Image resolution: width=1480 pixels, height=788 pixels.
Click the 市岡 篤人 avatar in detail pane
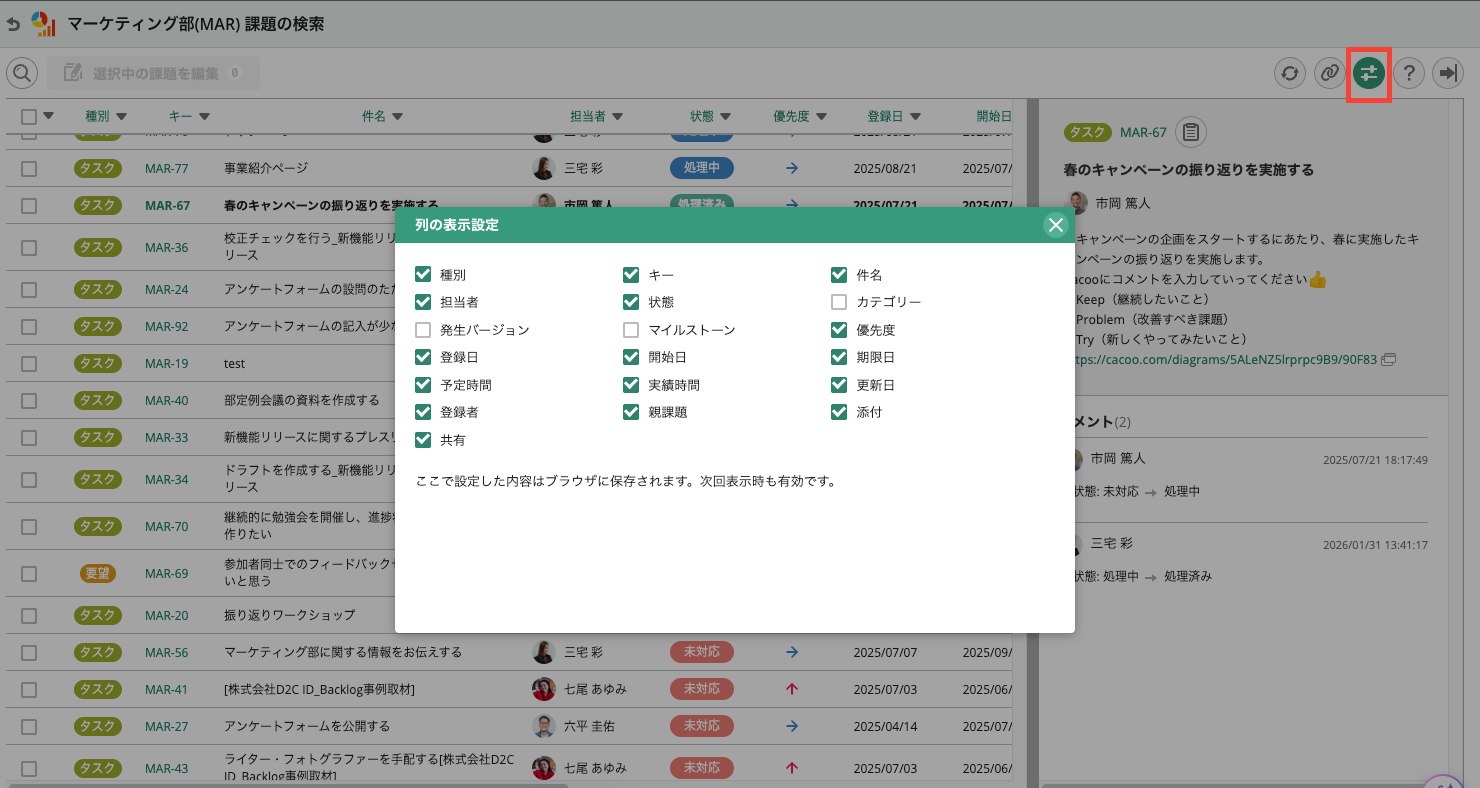(1078, 203)
